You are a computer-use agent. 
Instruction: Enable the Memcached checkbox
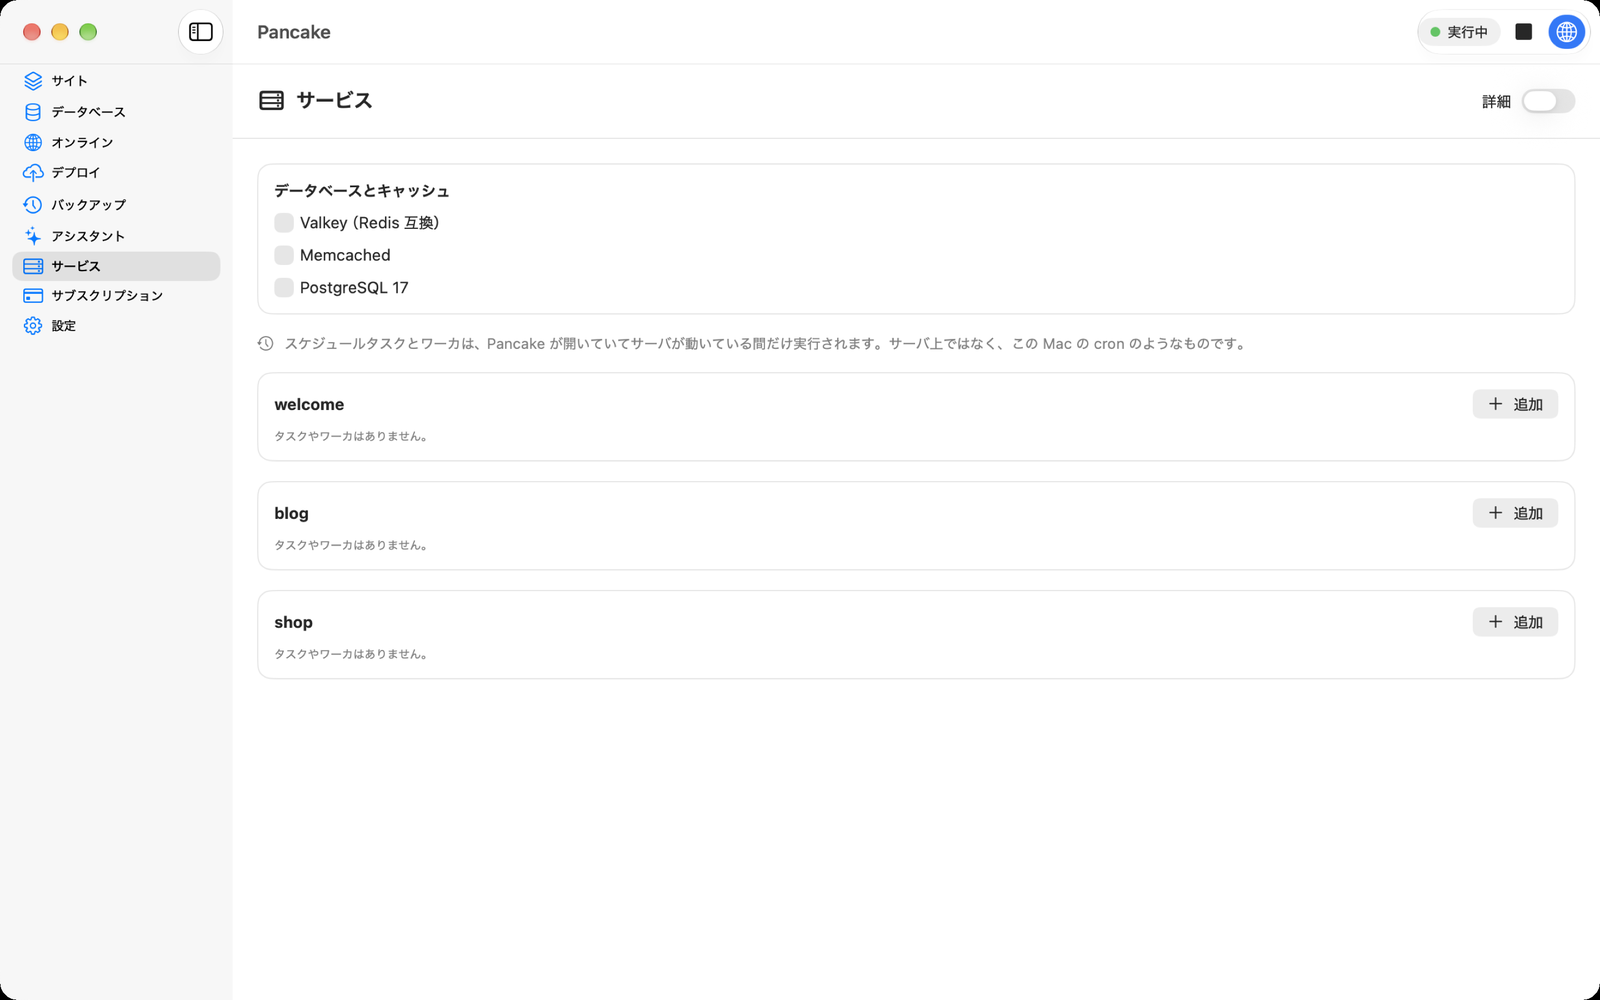pyautogui.click(x=284, y=255)
